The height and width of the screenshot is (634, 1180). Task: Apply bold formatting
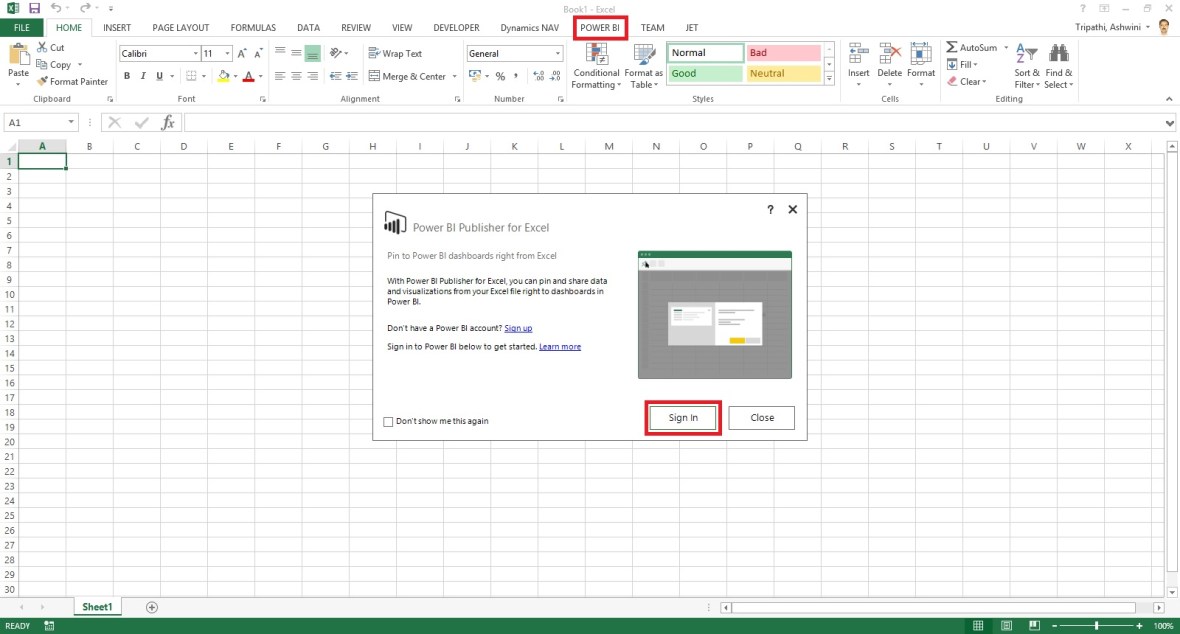126,74
